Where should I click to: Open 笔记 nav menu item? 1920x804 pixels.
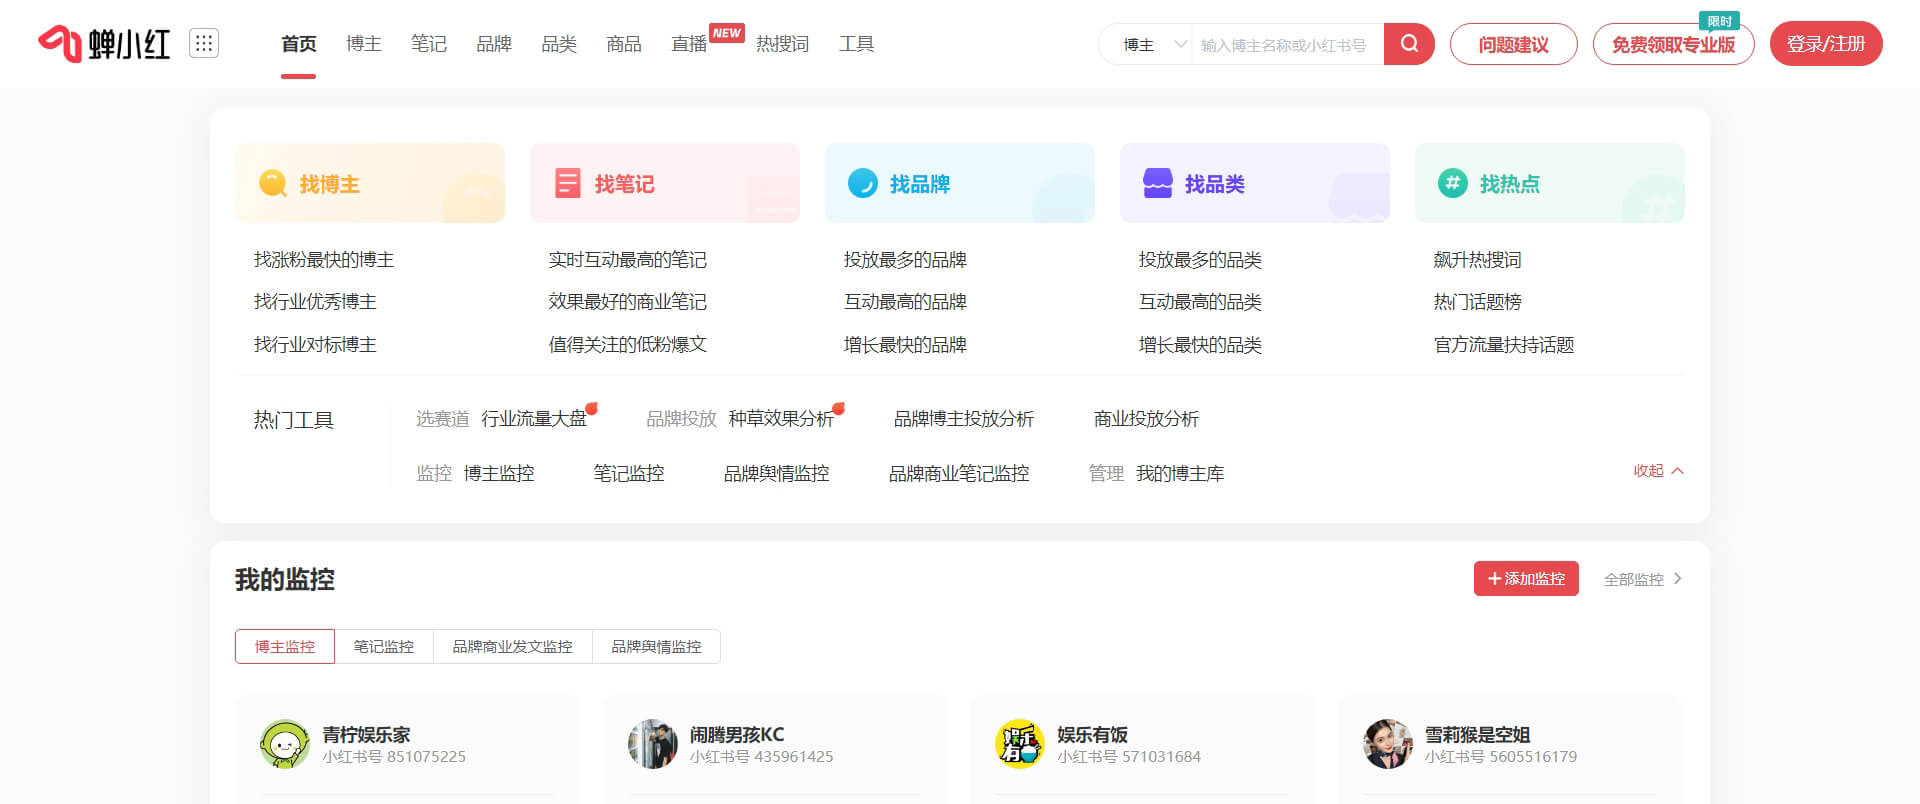(428, 44)
